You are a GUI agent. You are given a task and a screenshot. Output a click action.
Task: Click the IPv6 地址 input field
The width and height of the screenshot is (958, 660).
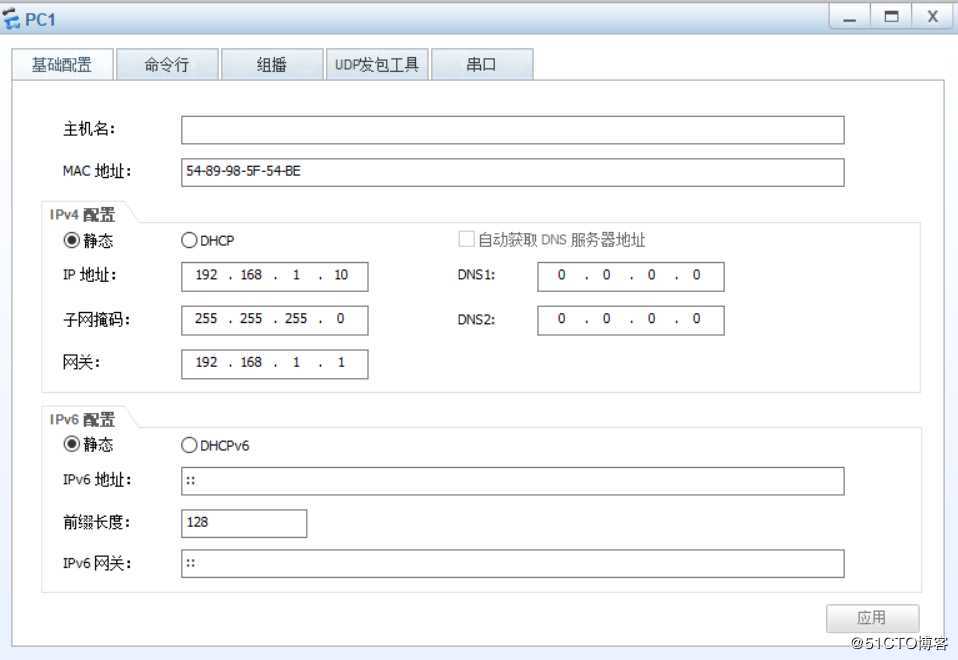513,481
